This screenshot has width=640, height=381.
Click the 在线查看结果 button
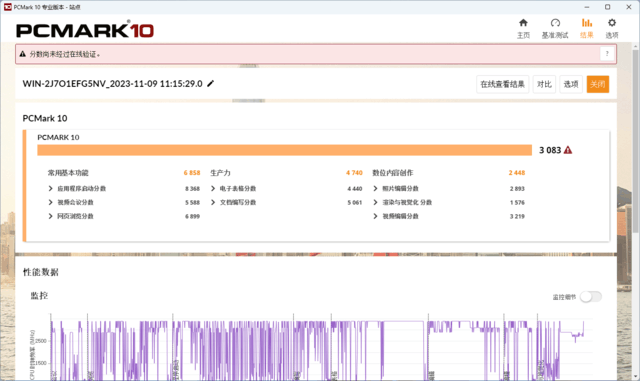(x=502, y=84)
